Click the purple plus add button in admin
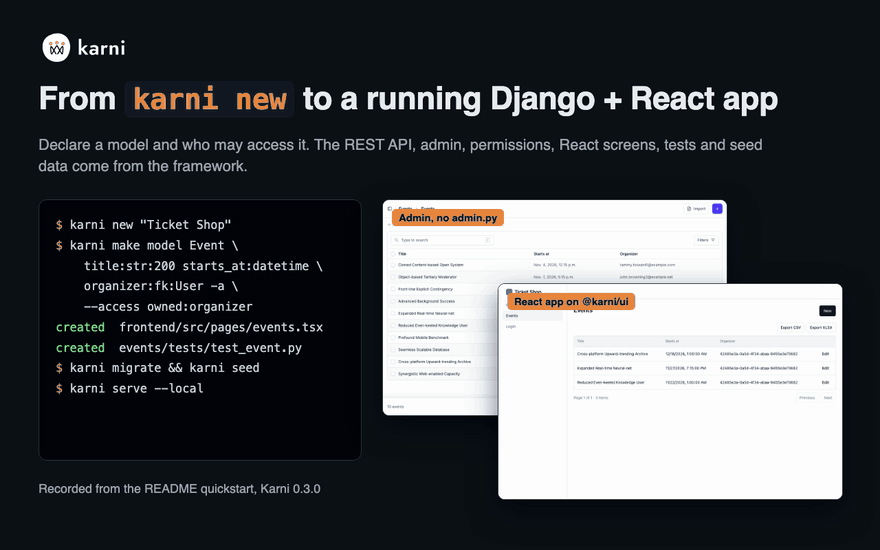 click(x=717, y=209)
